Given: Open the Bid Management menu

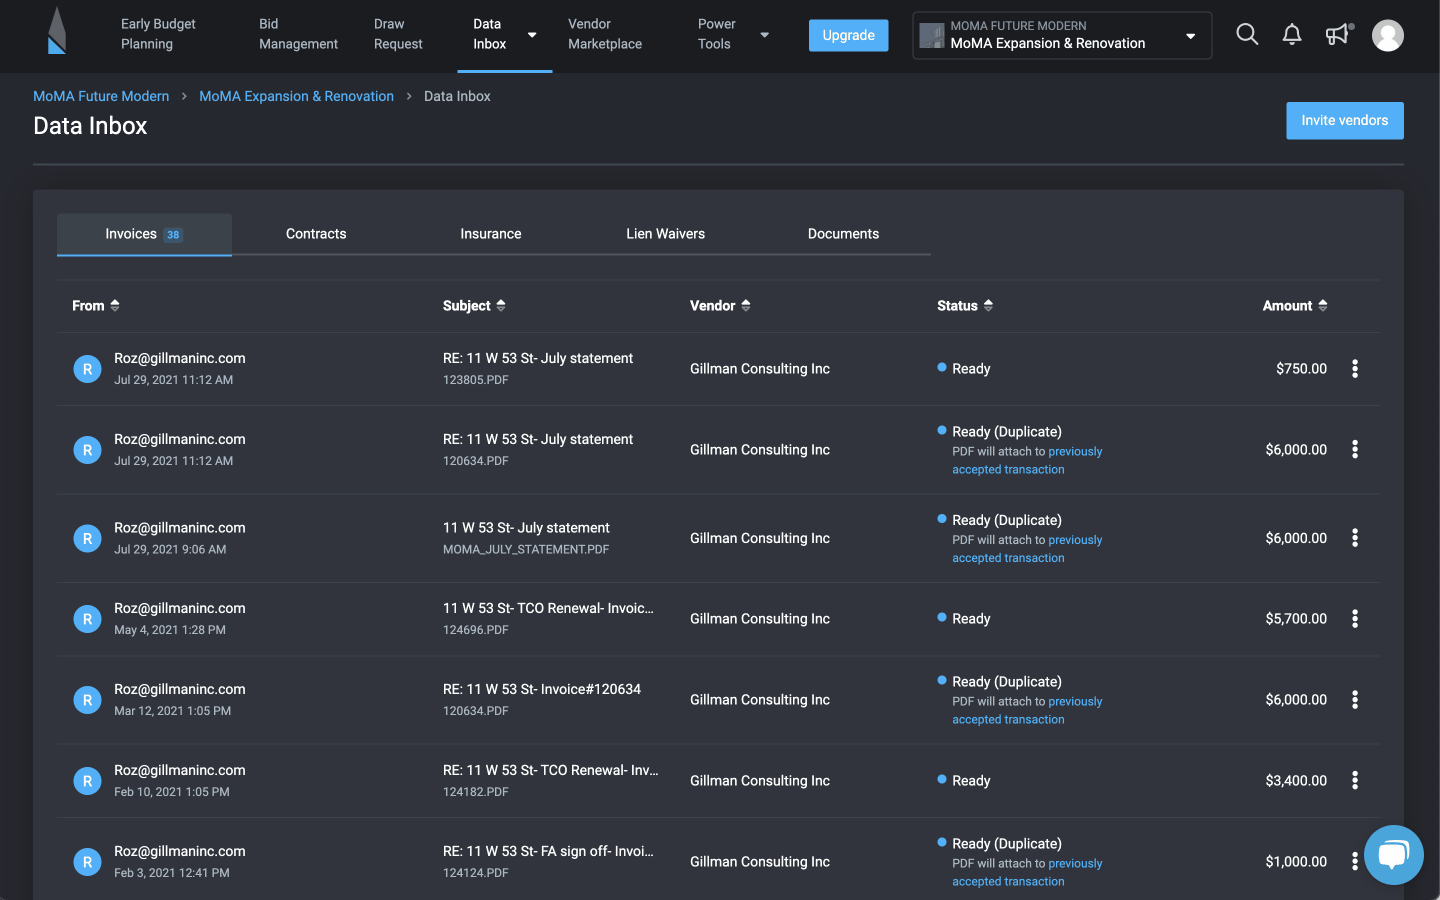Looking at the screenshot, I should pyautogui.click(x=298, y=34).
